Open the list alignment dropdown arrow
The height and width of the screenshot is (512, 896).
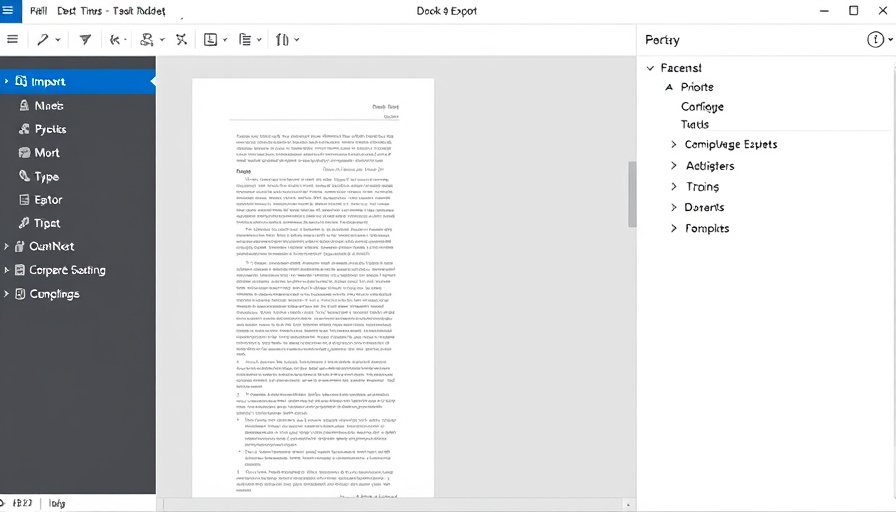pyautogui.click(x=259, y=40)
